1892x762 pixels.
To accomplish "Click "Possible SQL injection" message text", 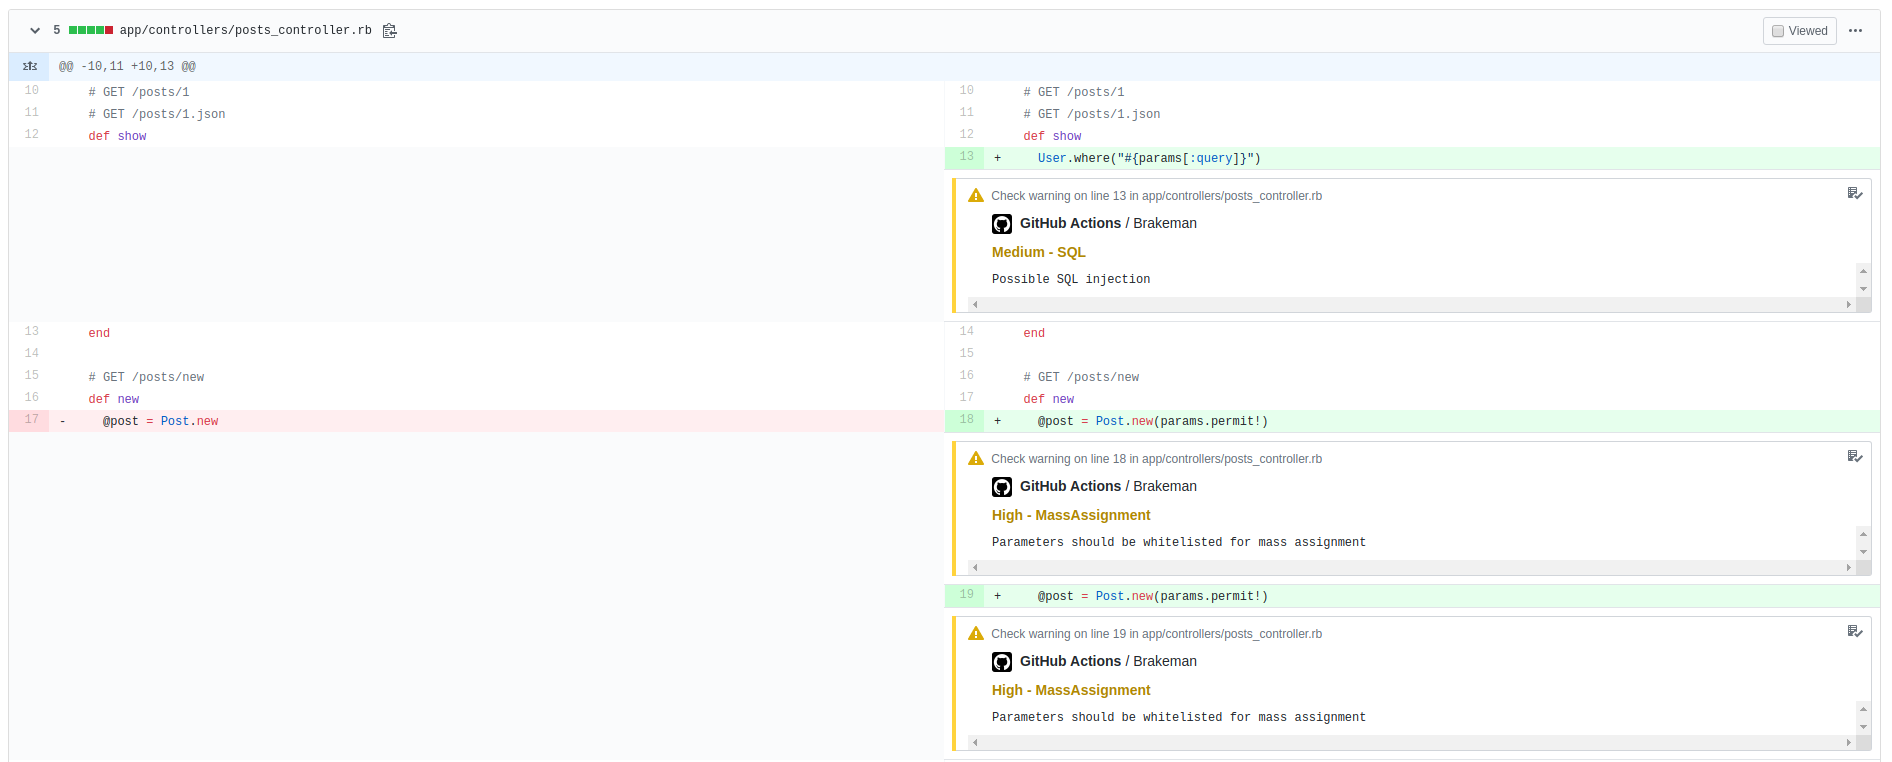I will [1071, 279].
